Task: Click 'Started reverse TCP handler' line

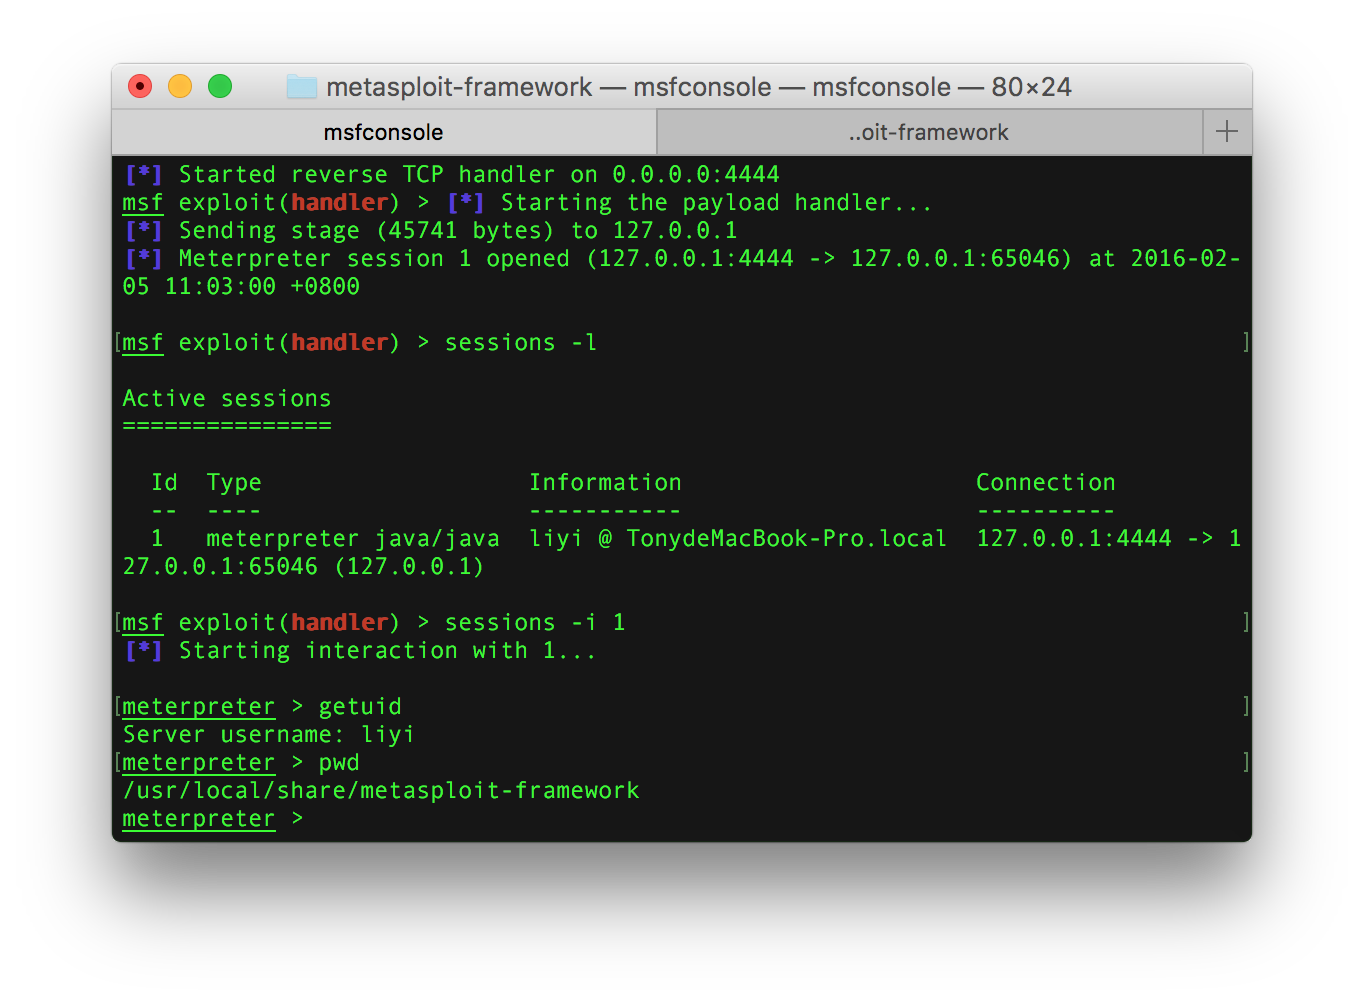Action: pos(451,174)
